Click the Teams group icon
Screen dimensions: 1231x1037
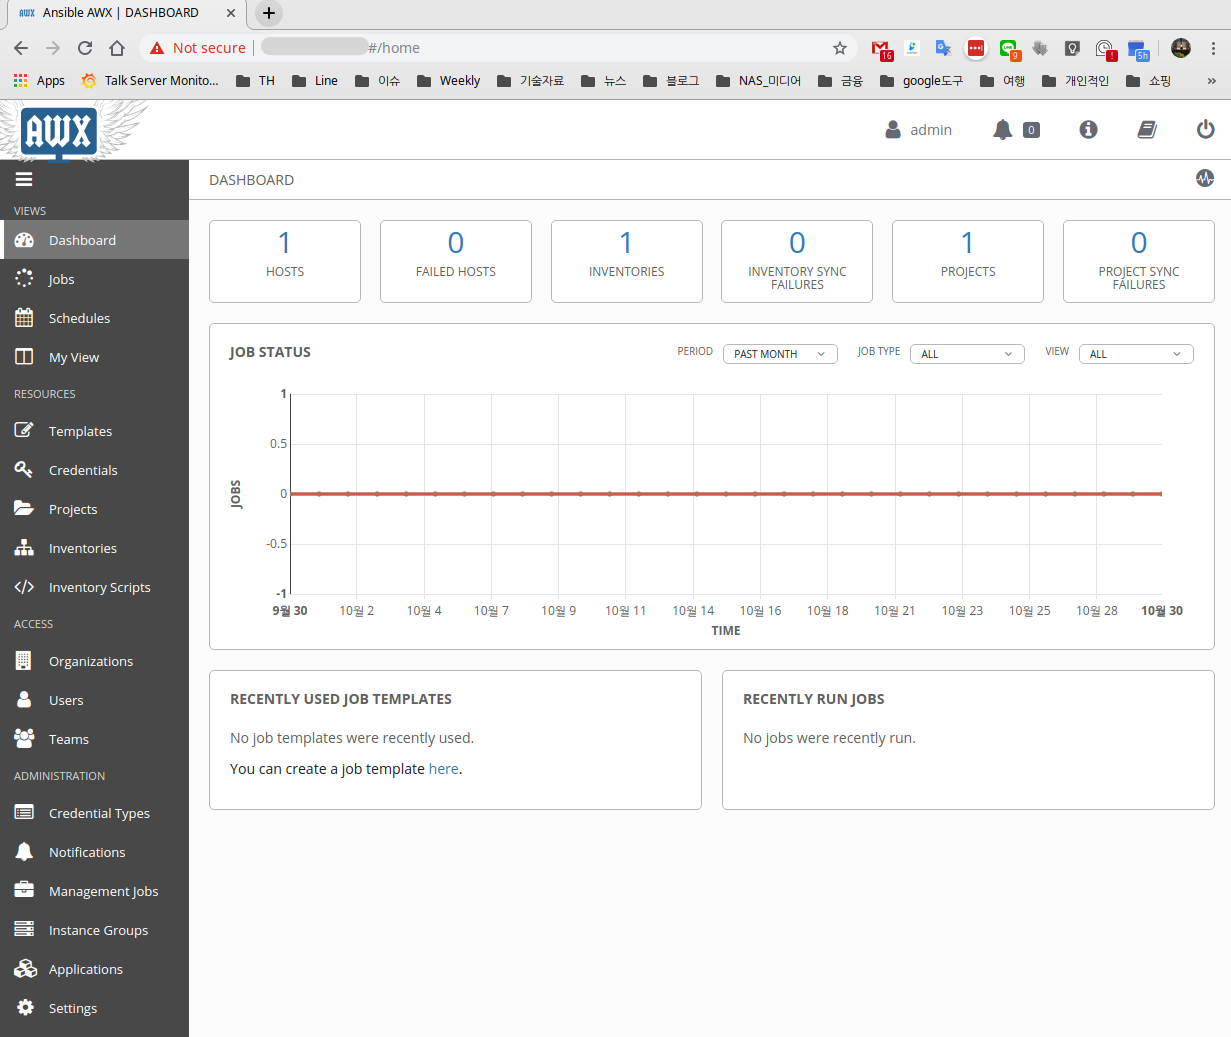coord(24,739)
